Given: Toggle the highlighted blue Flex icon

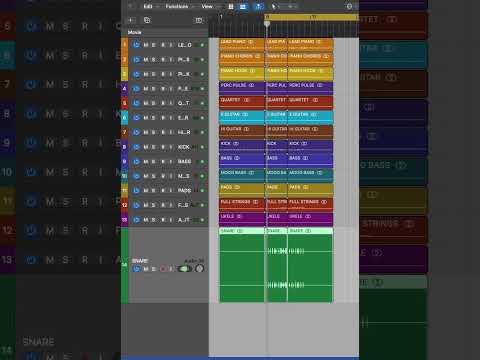Looking at the screenshot, I should [x=259, y=6].
